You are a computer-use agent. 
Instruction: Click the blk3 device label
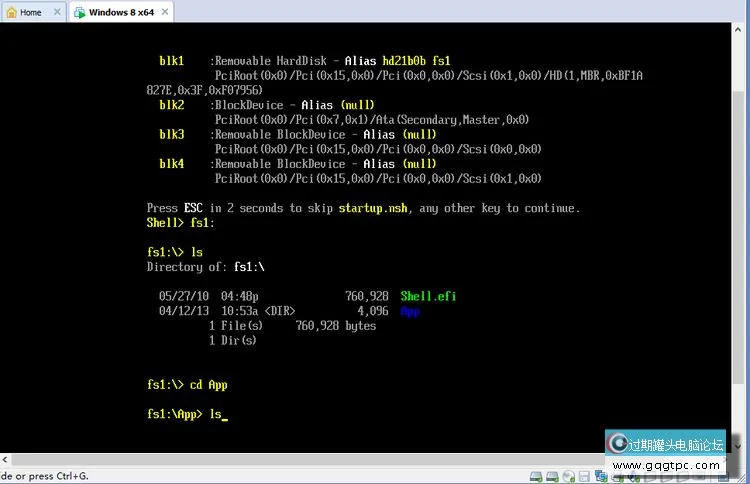click(x=172, y=134)
